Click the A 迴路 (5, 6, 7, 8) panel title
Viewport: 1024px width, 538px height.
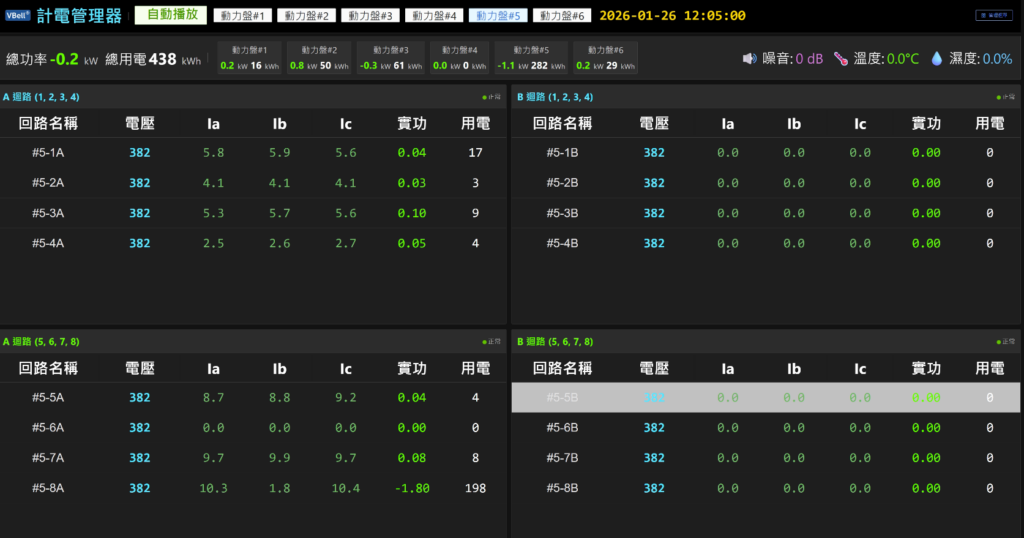point(41,342)
